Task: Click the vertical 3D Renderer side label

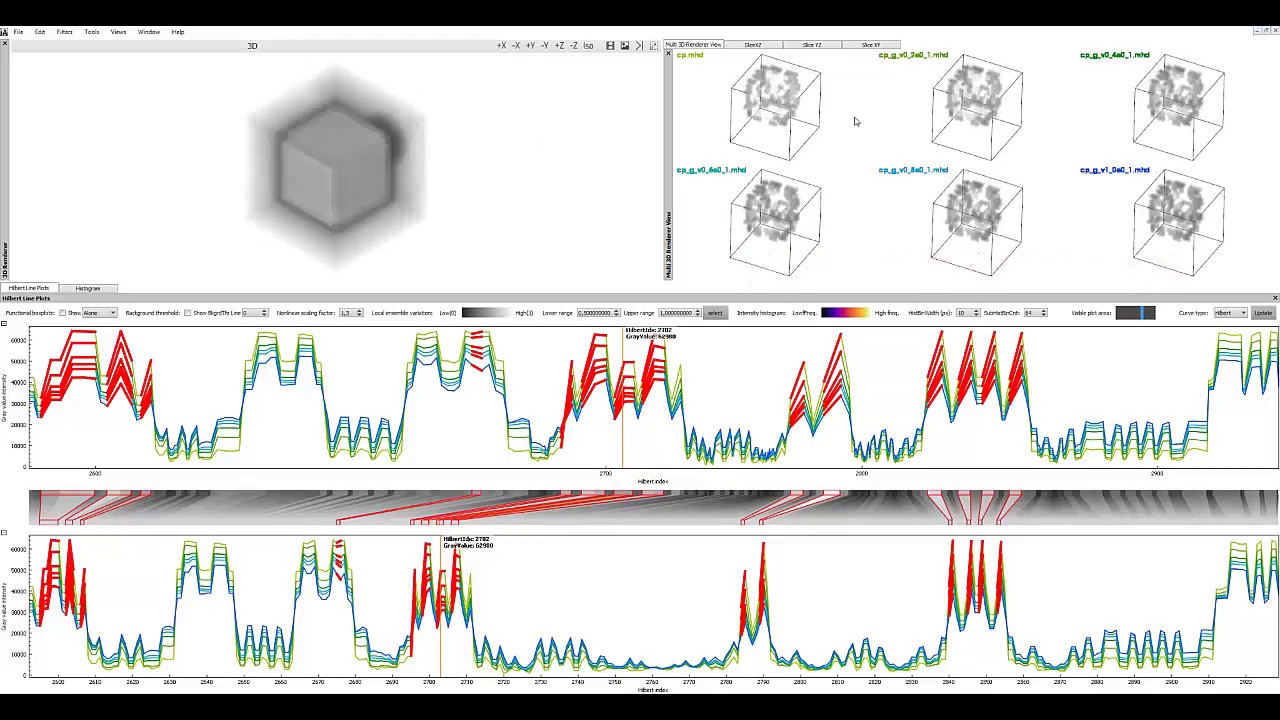Action: [4, 260]
